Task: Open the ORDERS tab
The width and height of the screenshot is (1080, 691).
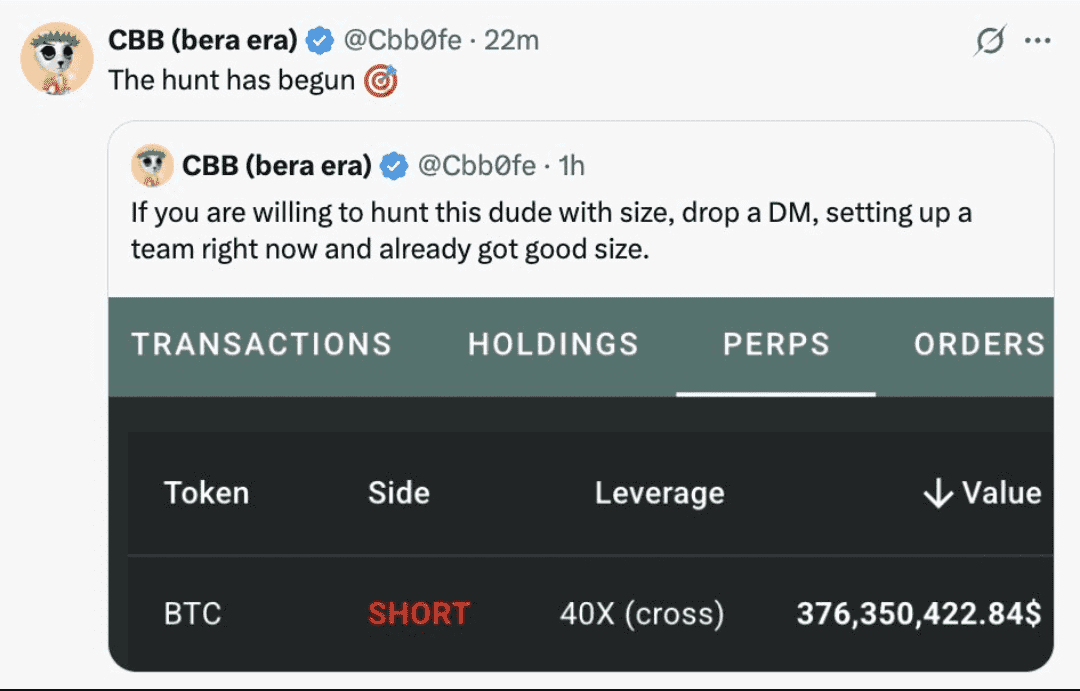Action: [x=979, y=344]
